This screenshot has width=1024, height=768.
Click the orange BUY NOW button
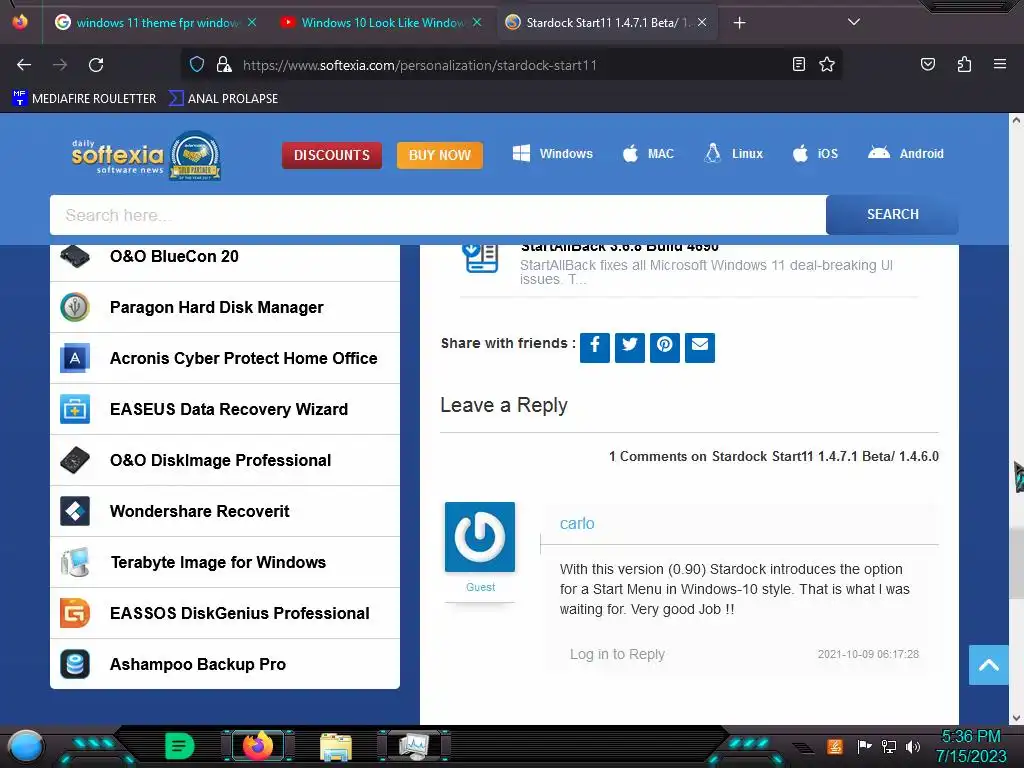pyautogui.click(x=440, y=155)
